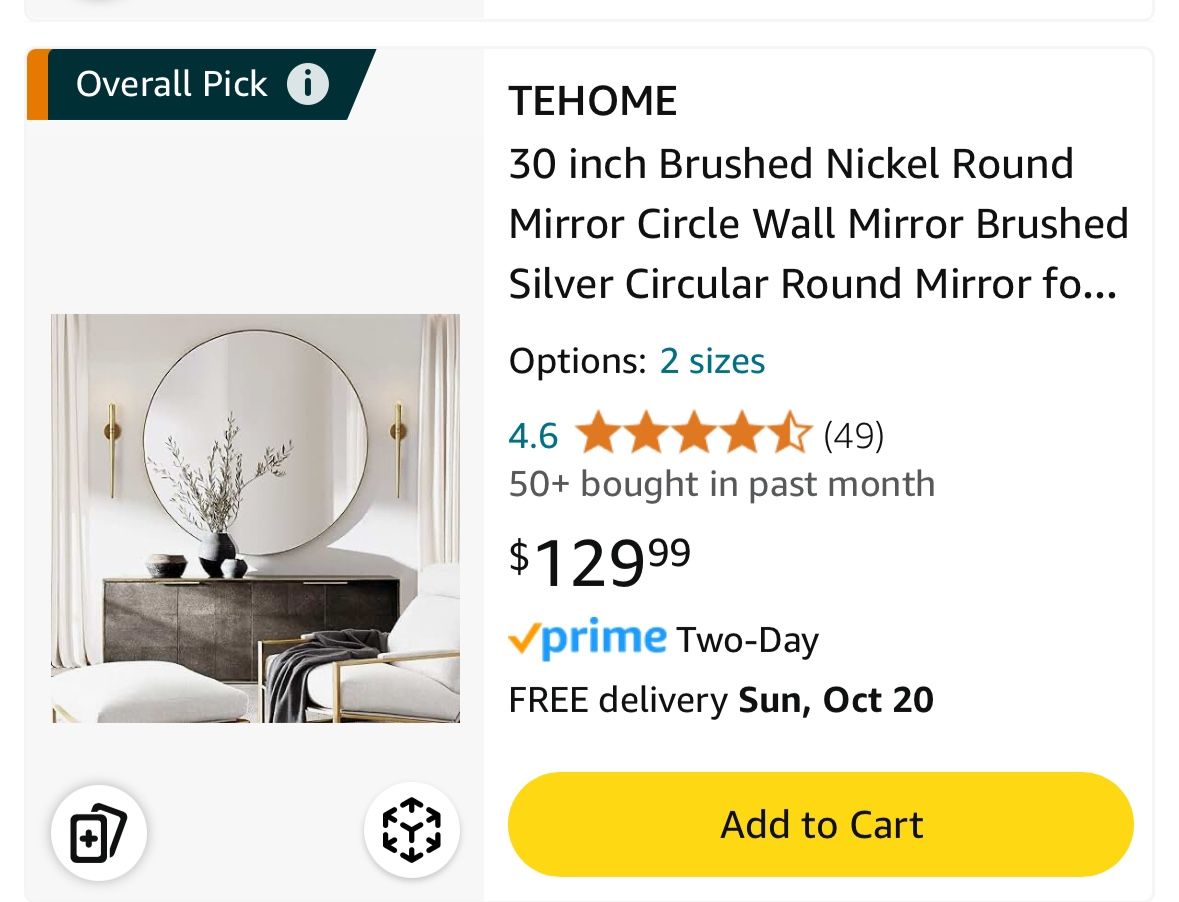Click the Prime checkmark badge icon
1179x902 pixels.
click(x=521, y=637)
